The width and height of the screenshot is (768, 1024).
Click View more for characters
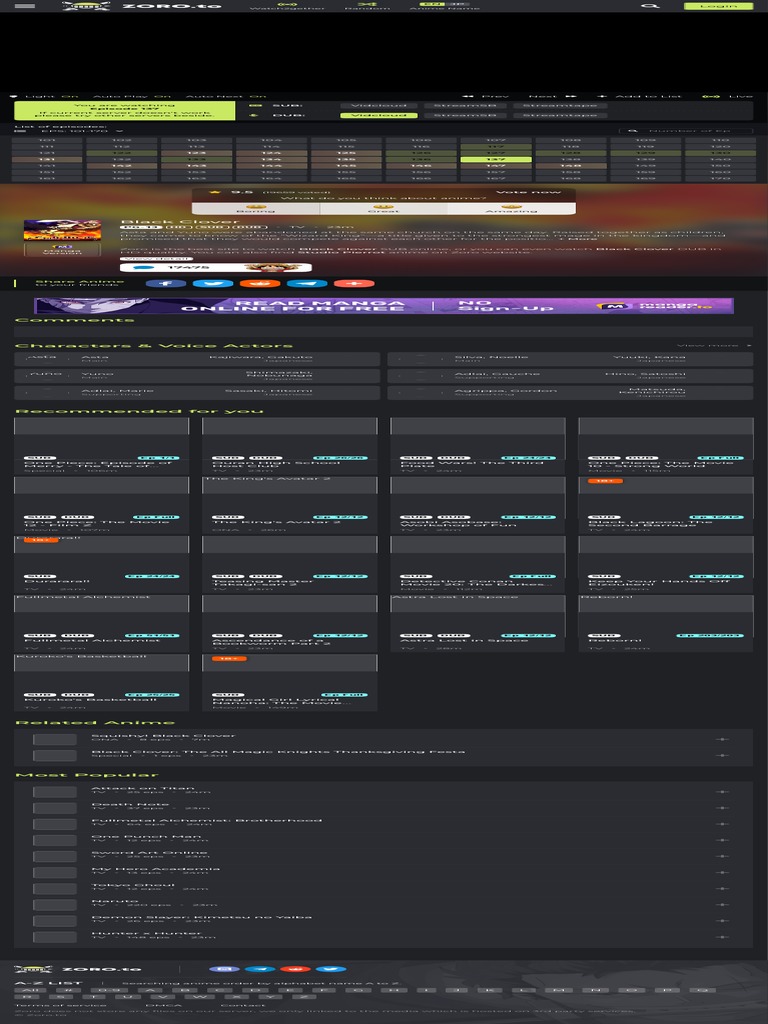point(714,345)
